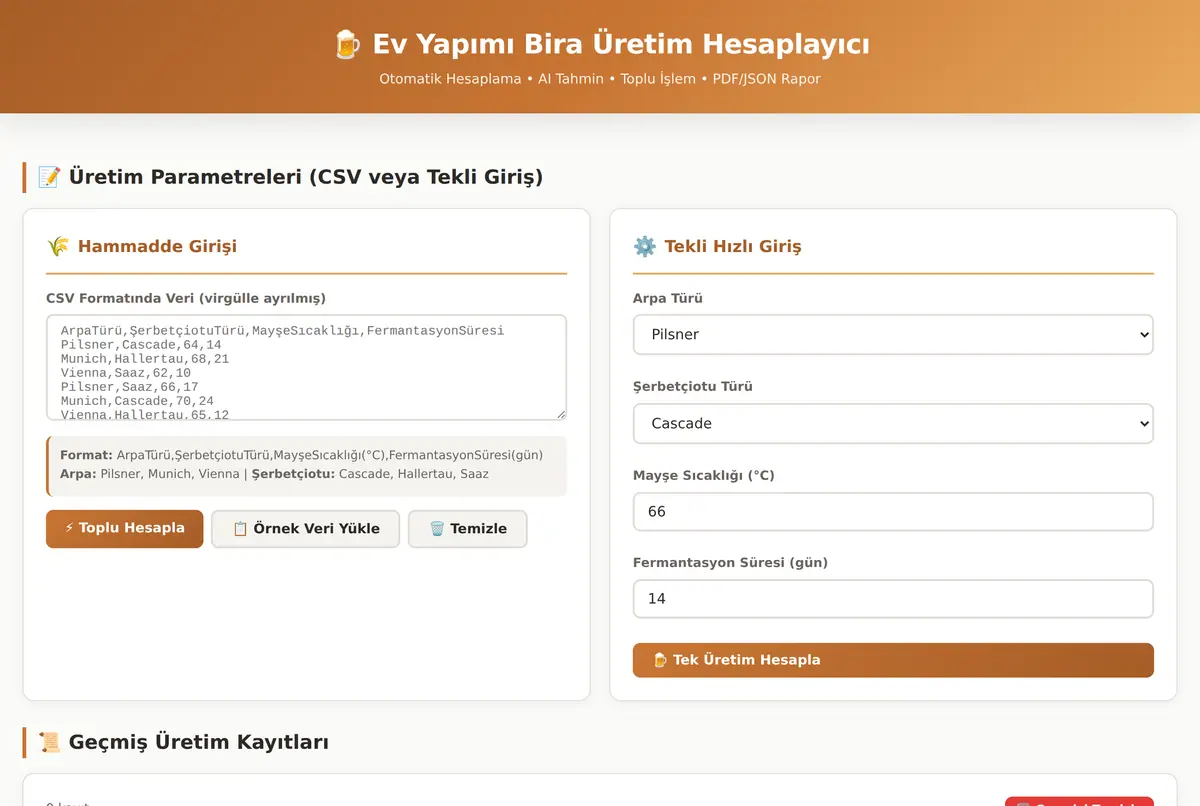This screenshot has height=806, width=1200.
Task: Open the Şerbetçiotu Türü dropdown showing Cascade
Action: coord(893,423)
